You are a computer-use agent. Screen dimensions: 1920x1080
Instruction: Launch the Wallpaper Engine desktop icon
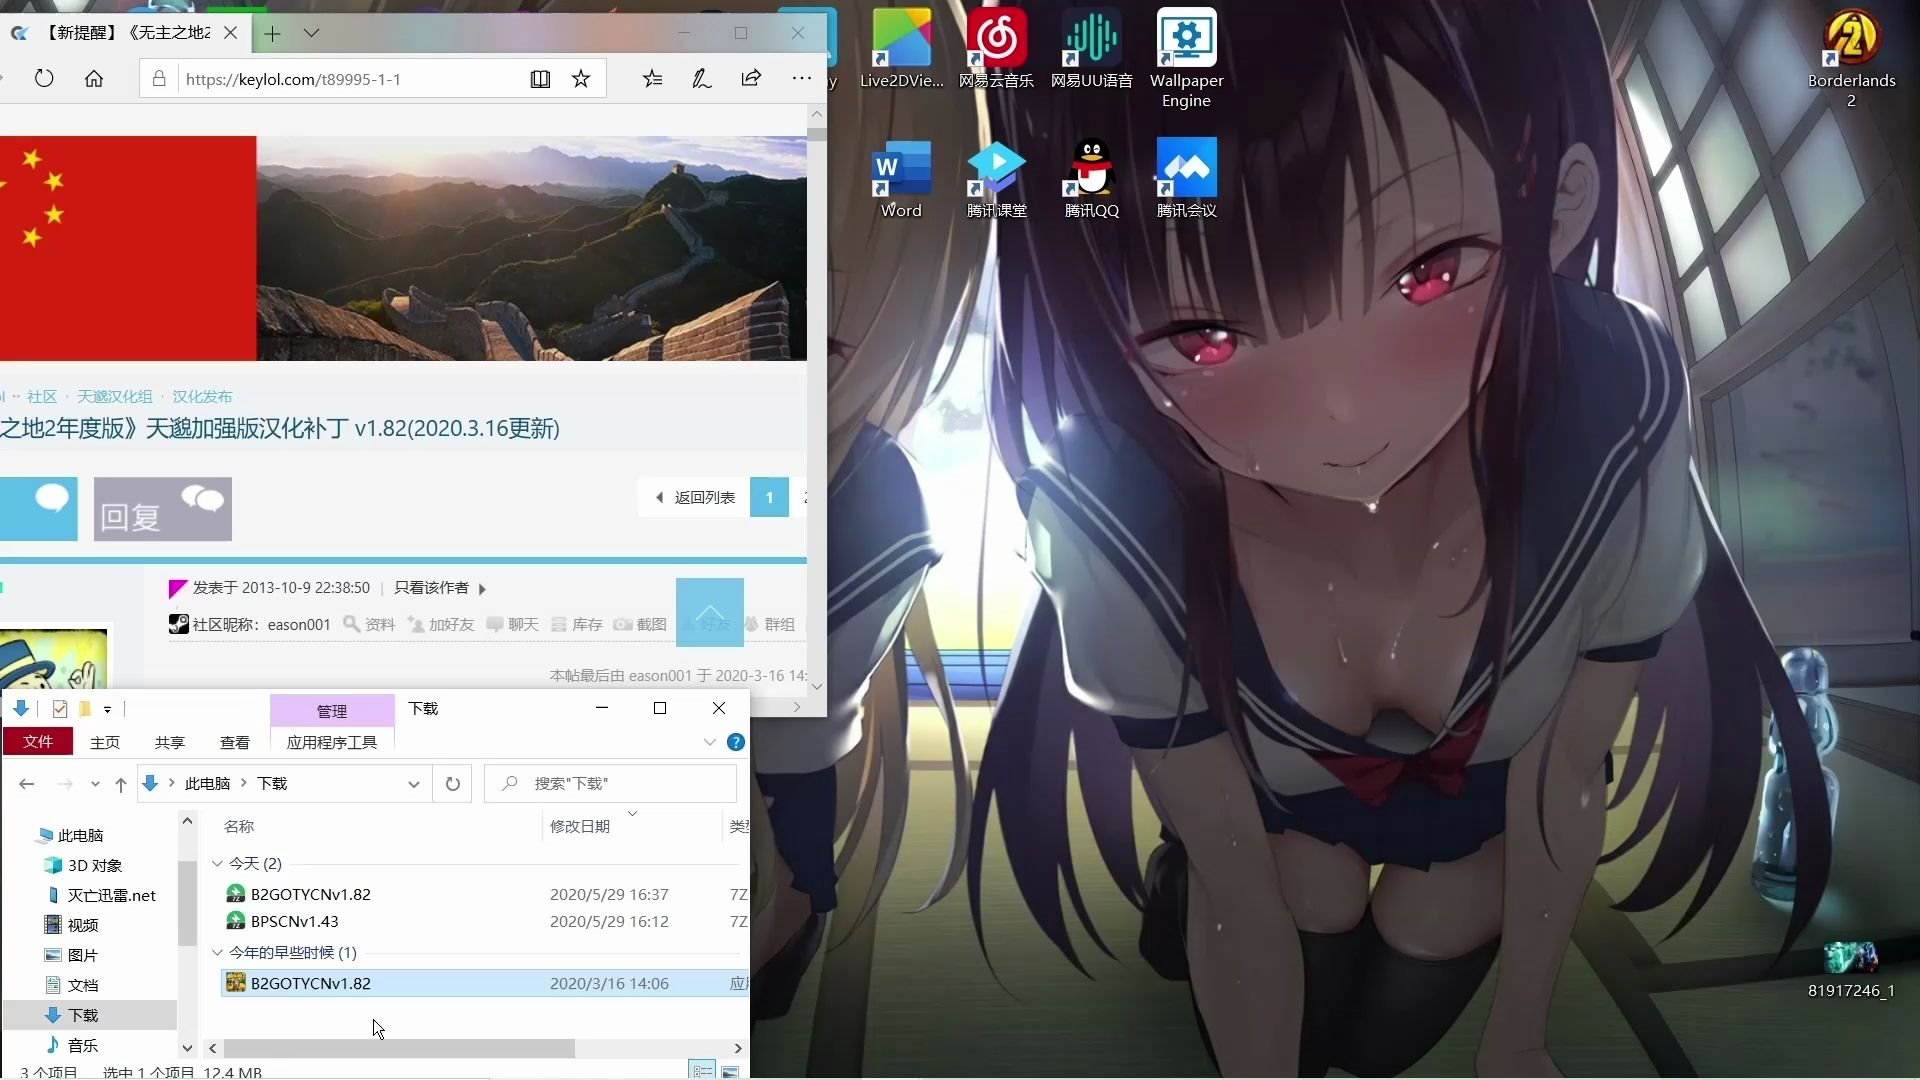(1186, 58)
